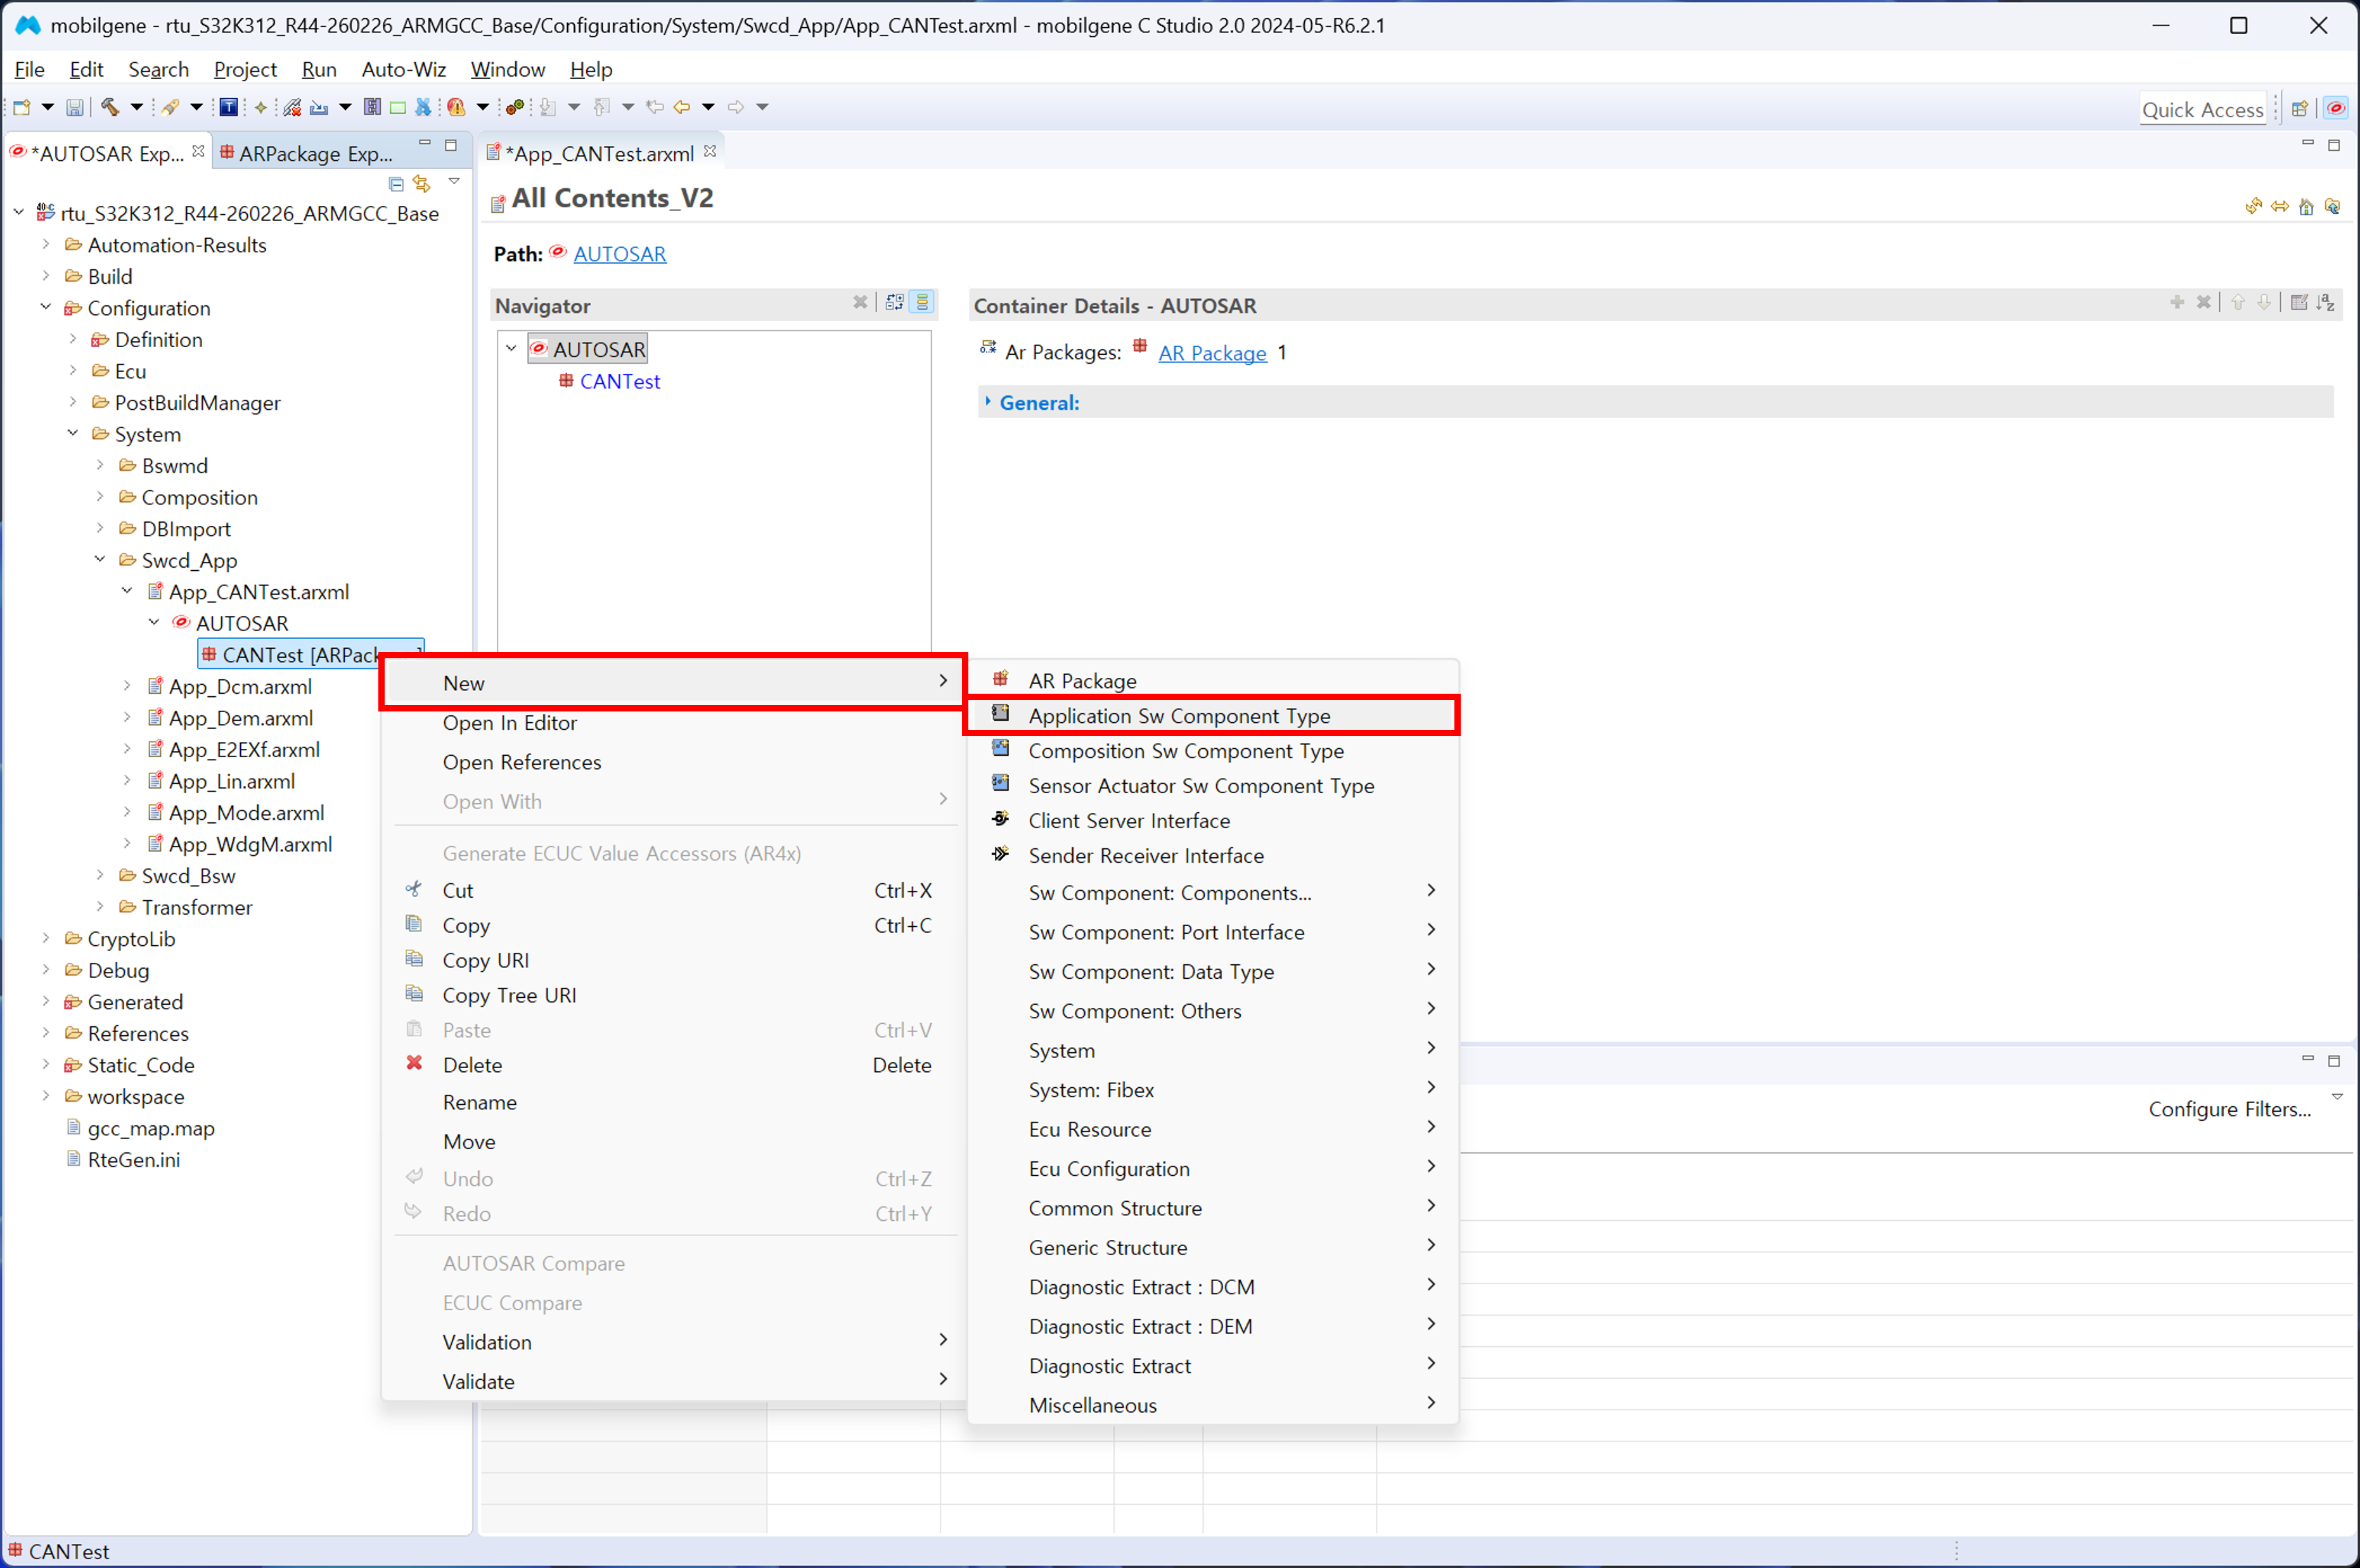Click the hammer Build toolbar icon

[110, 107]
